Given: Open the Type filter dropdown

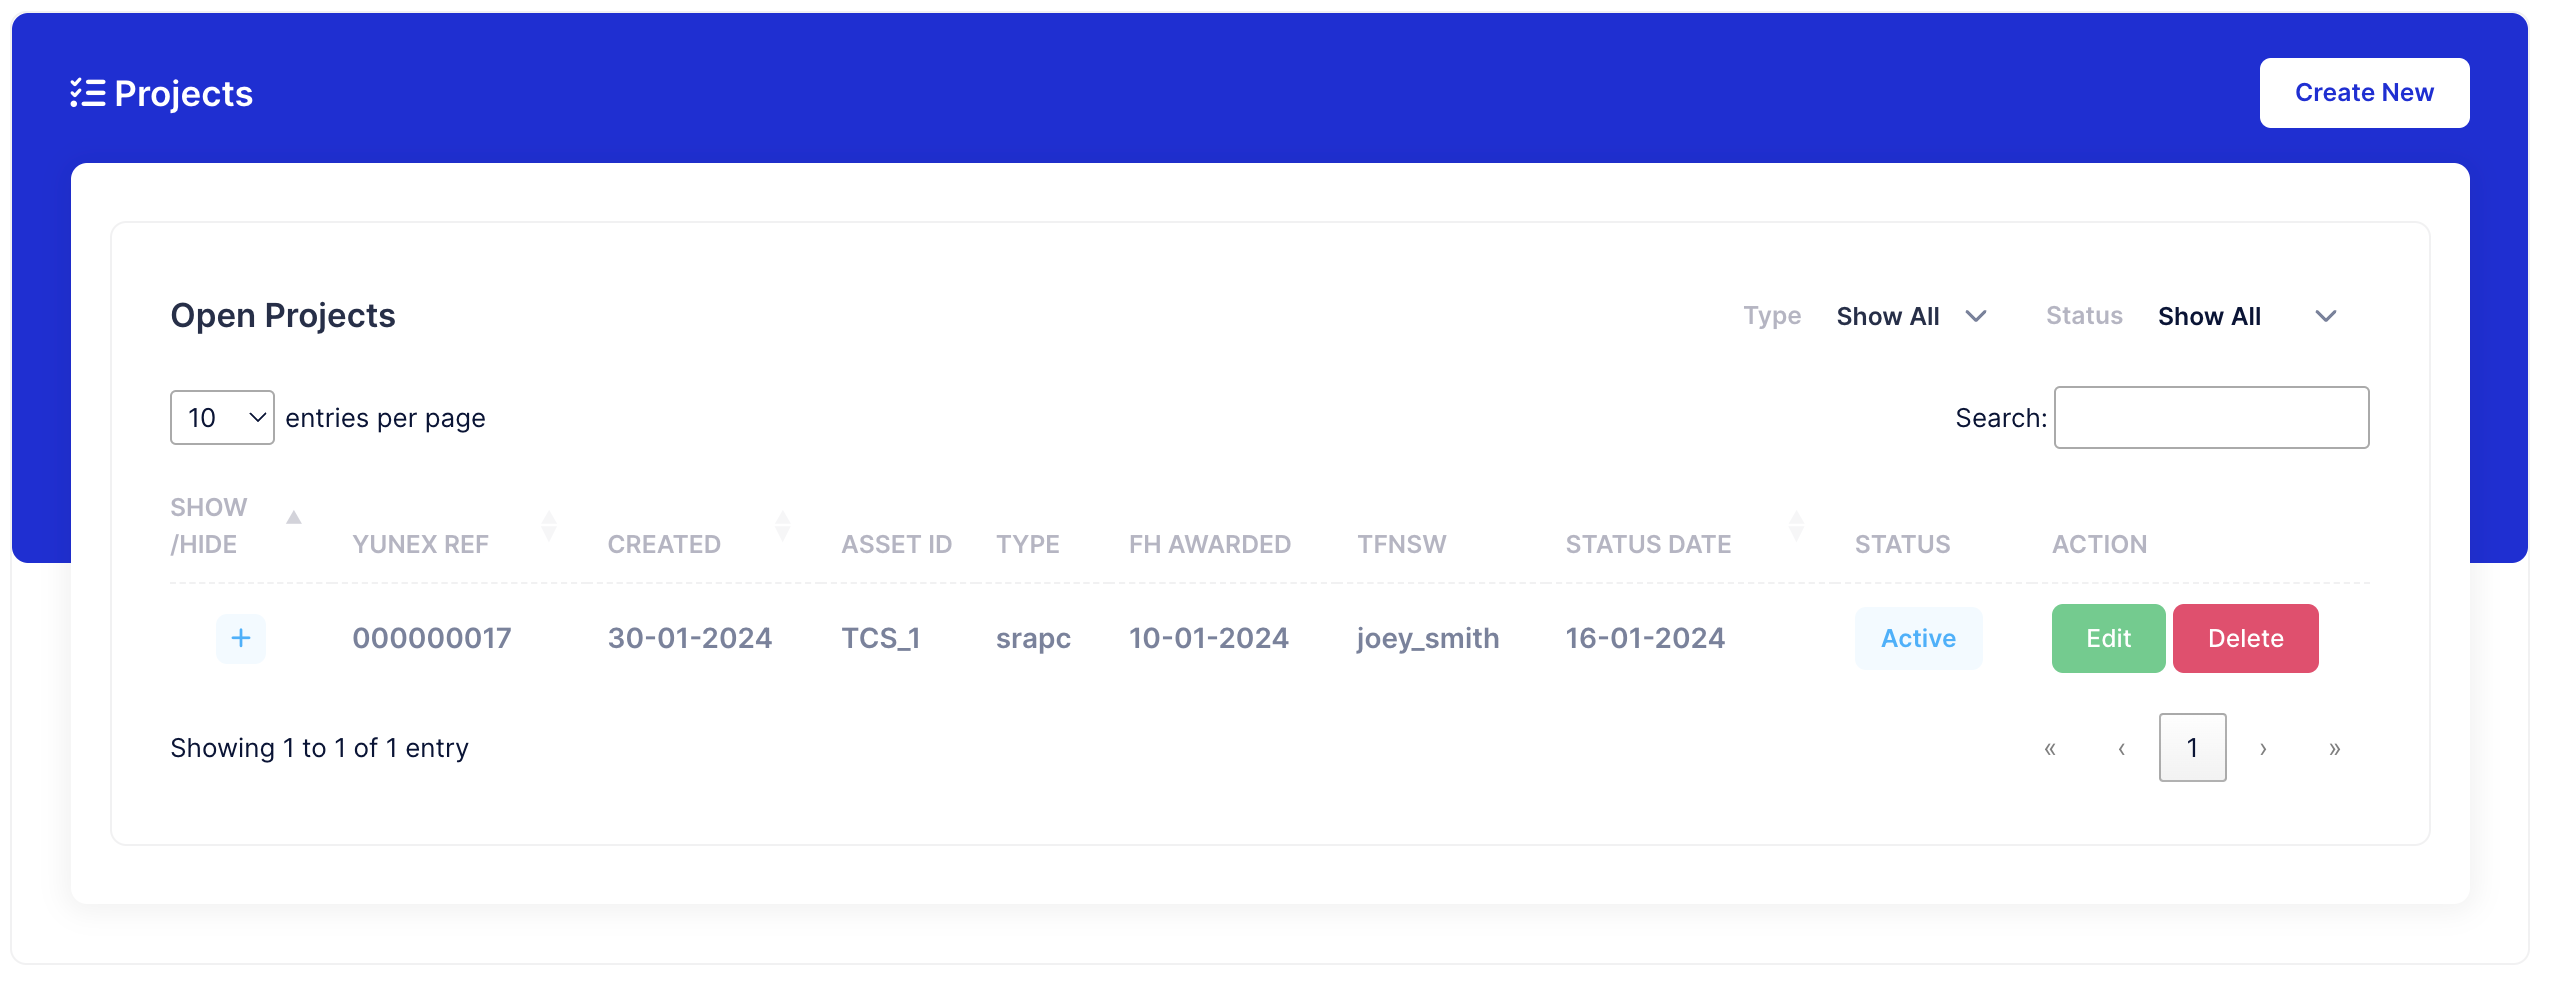Looking at the screenshot, I should coord(1911,317).
